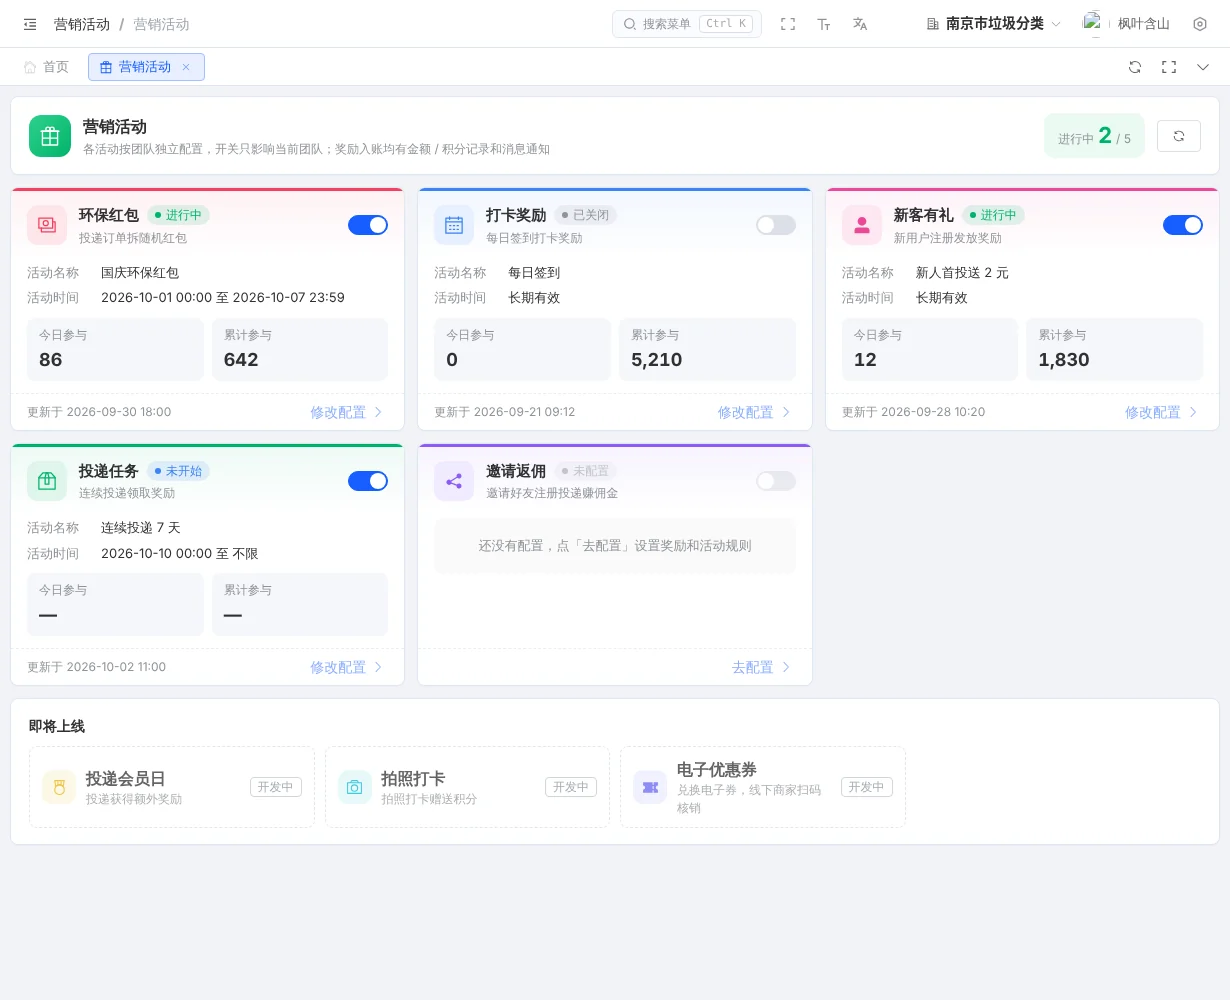Screen dimensions: 1230x1000
Task: Toggle fullscreen from the top header
Action: tap(788, 24)
